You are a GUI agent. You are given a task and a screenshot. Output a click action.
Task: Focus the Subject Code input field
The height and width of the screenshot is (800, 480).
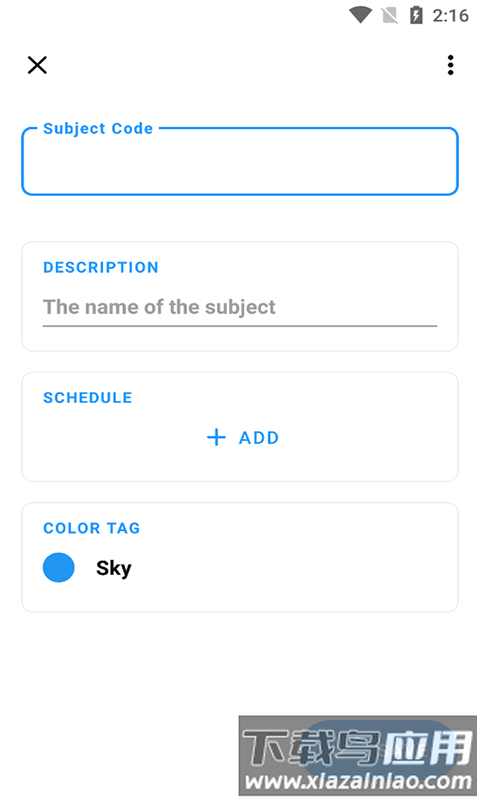coord(240,161)
